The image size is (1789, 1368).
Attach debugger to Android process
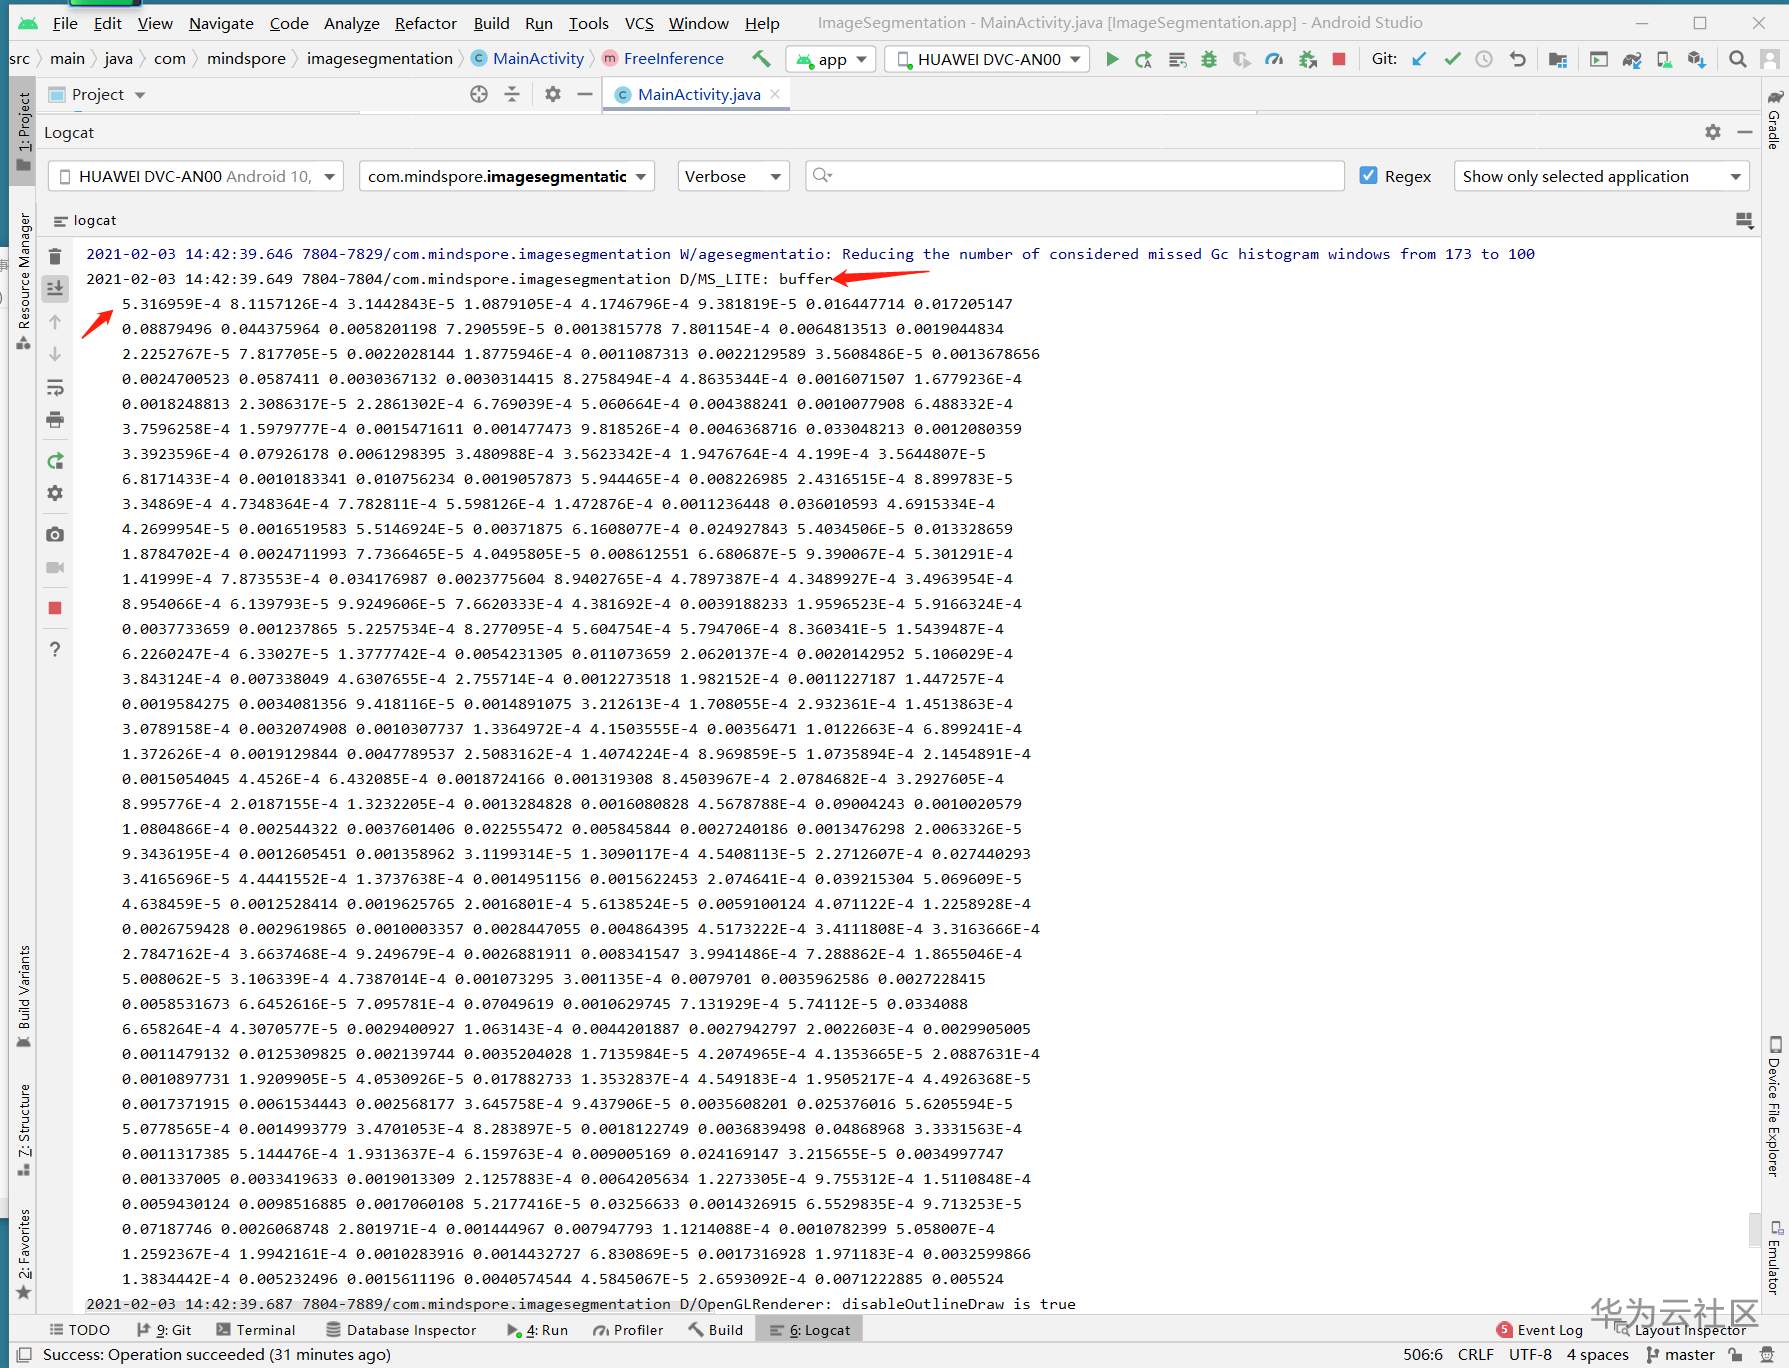[x=1307, y=59]
